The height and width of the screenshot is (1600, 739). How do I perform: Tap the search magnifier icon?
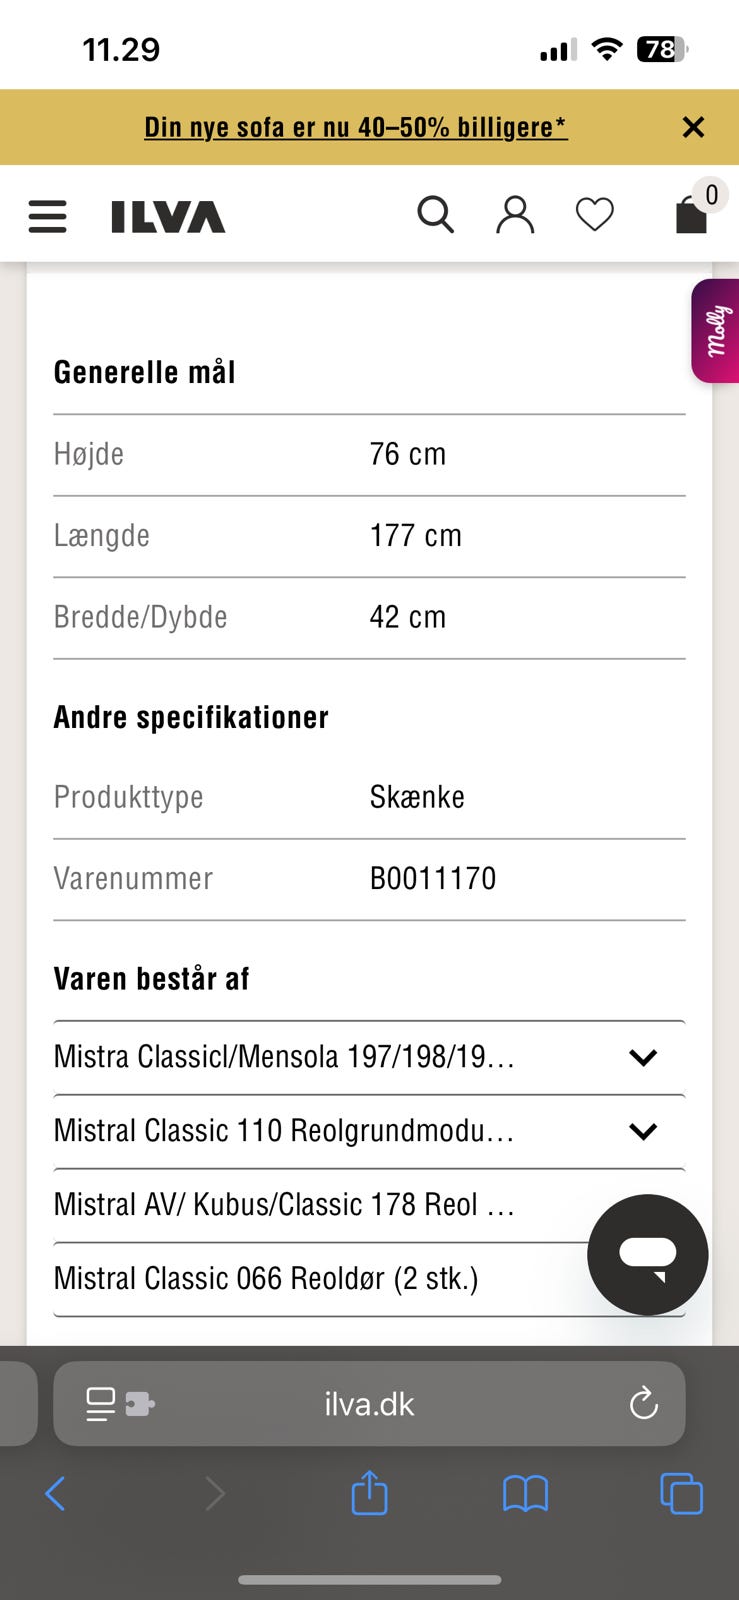pos(435,215)
